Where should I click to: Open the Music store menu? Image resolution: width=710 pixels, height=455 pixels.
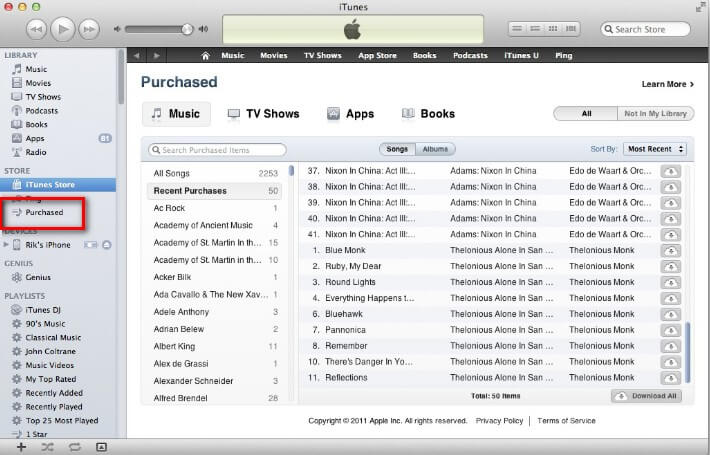pyautogui.click(x=233, y=56)
